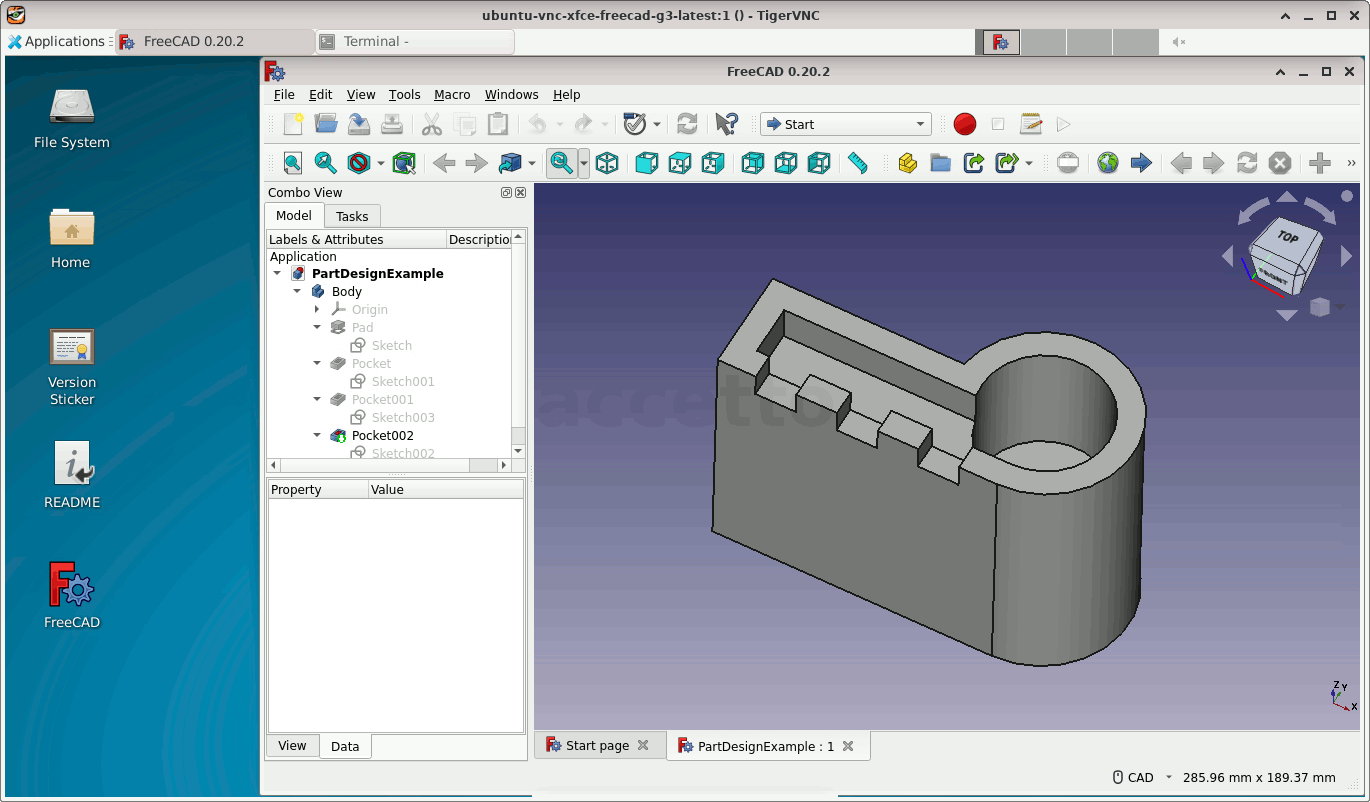Click the Make link icon
The width and height of the screenshot is (1370, 802).
point(974,163)
